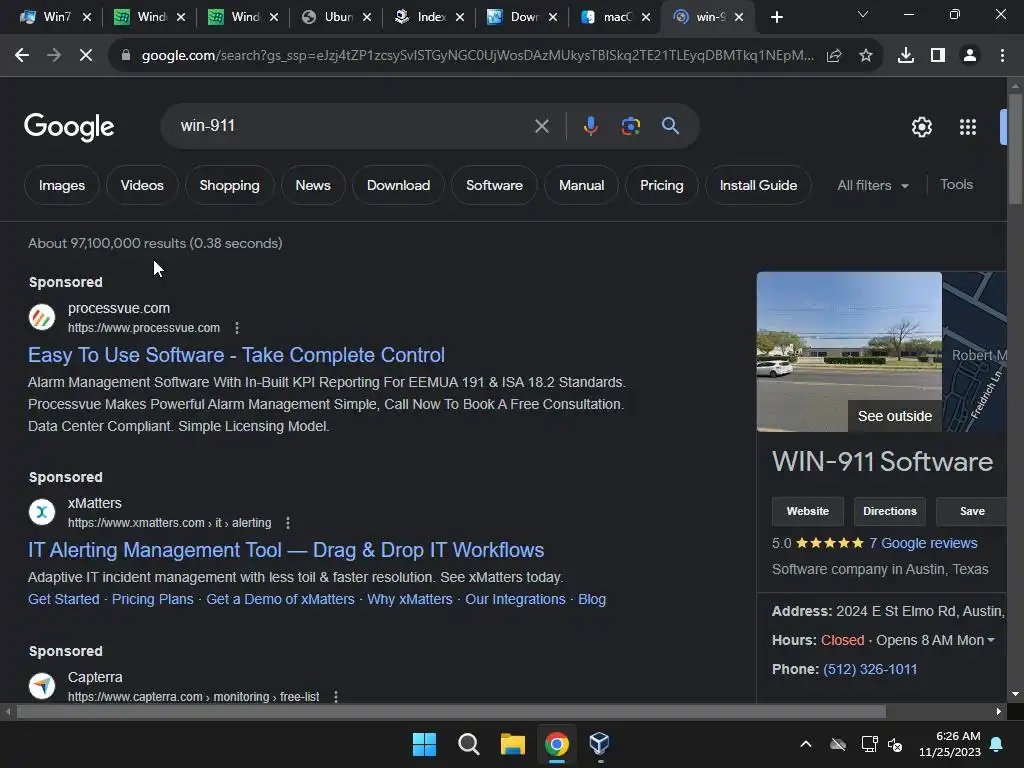Go back to the previous page
The height and width of the screenshot is (768, 1024).
coord(22,56)
